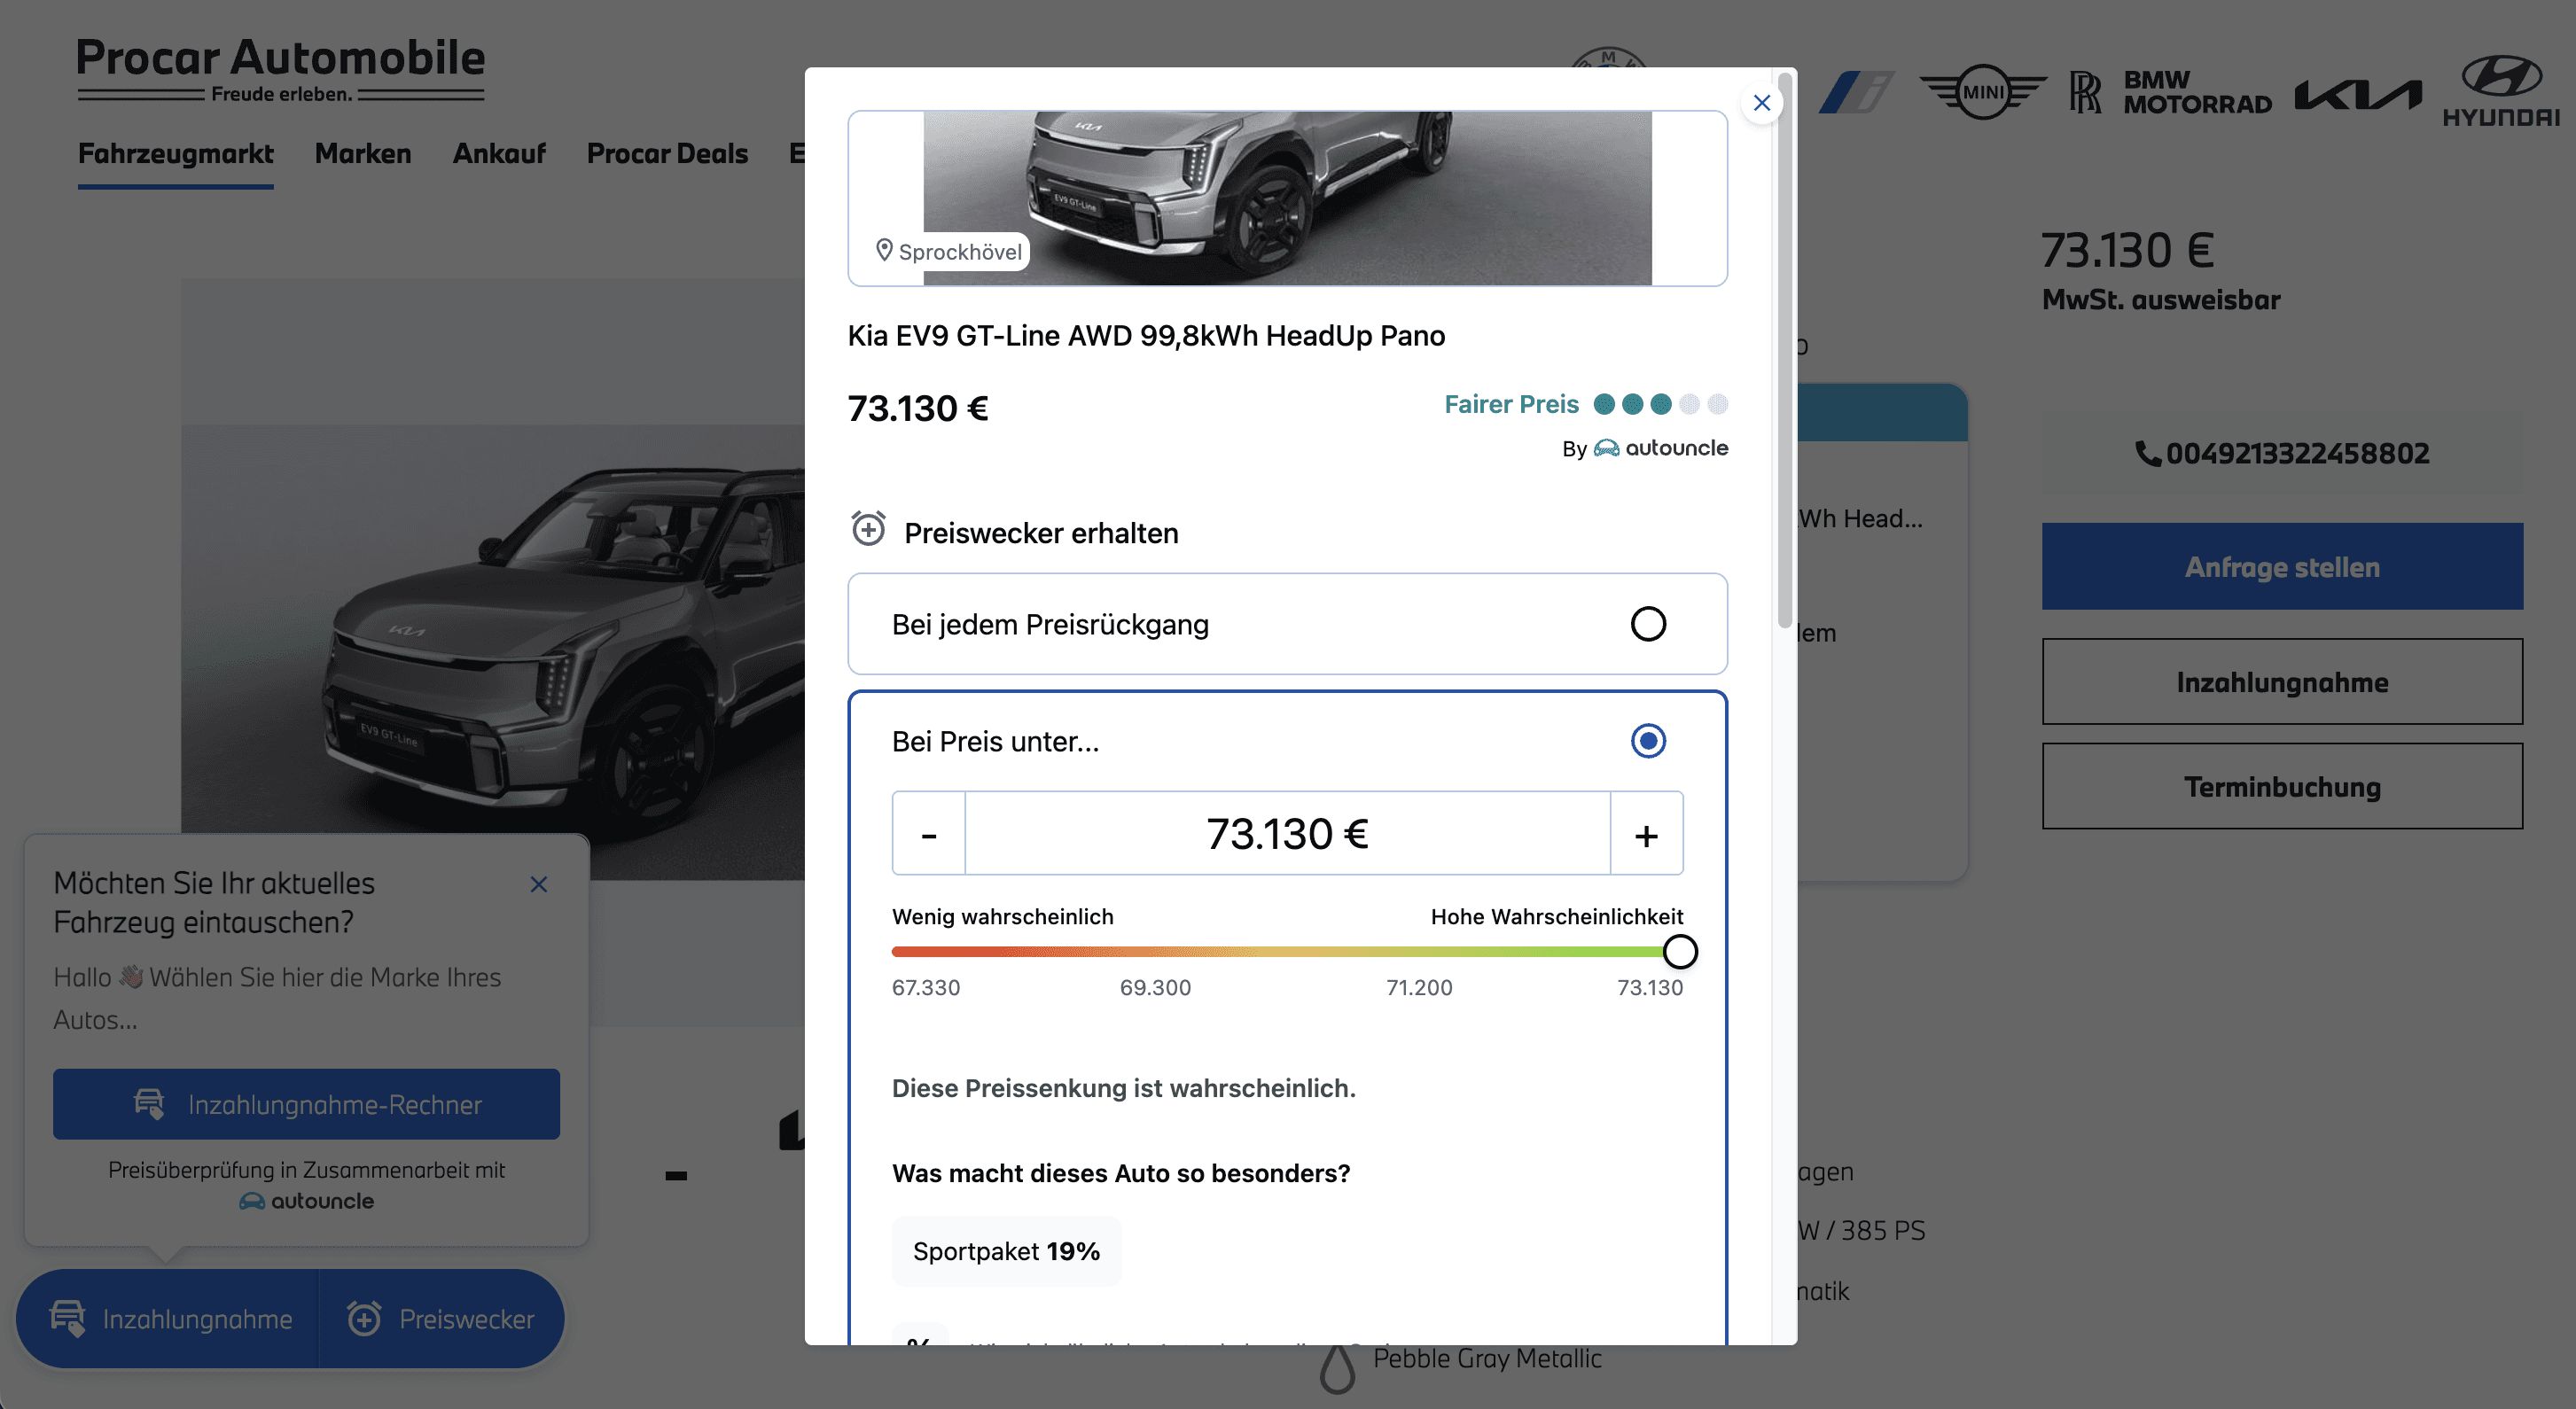Viewport: 2576px width, 1409px height.
Task: Select 'Bei jedem Preisrückgang' radio option
Action: [x=1647, y=624]
